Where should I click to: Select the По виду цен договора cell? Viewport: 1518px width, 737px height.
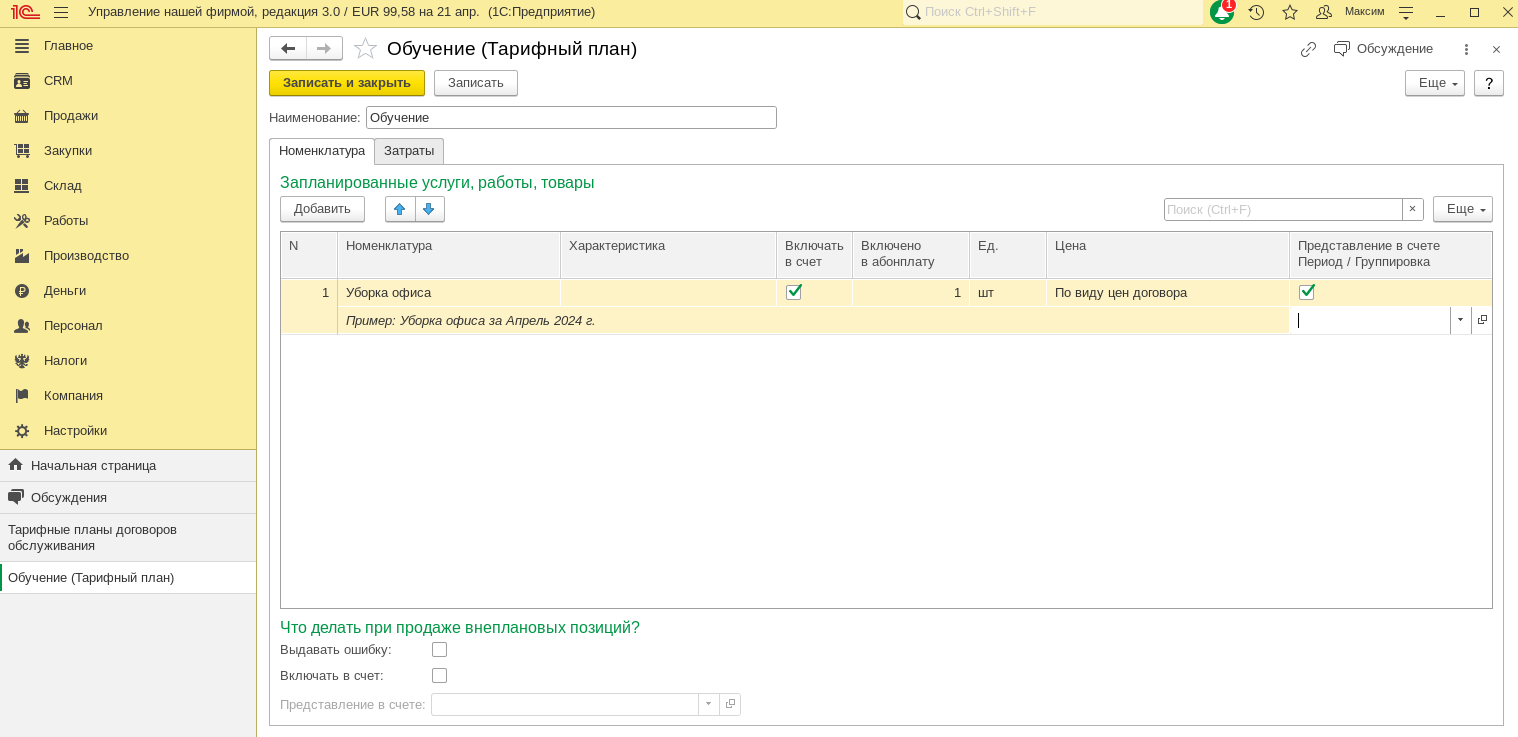(1168, 293)
